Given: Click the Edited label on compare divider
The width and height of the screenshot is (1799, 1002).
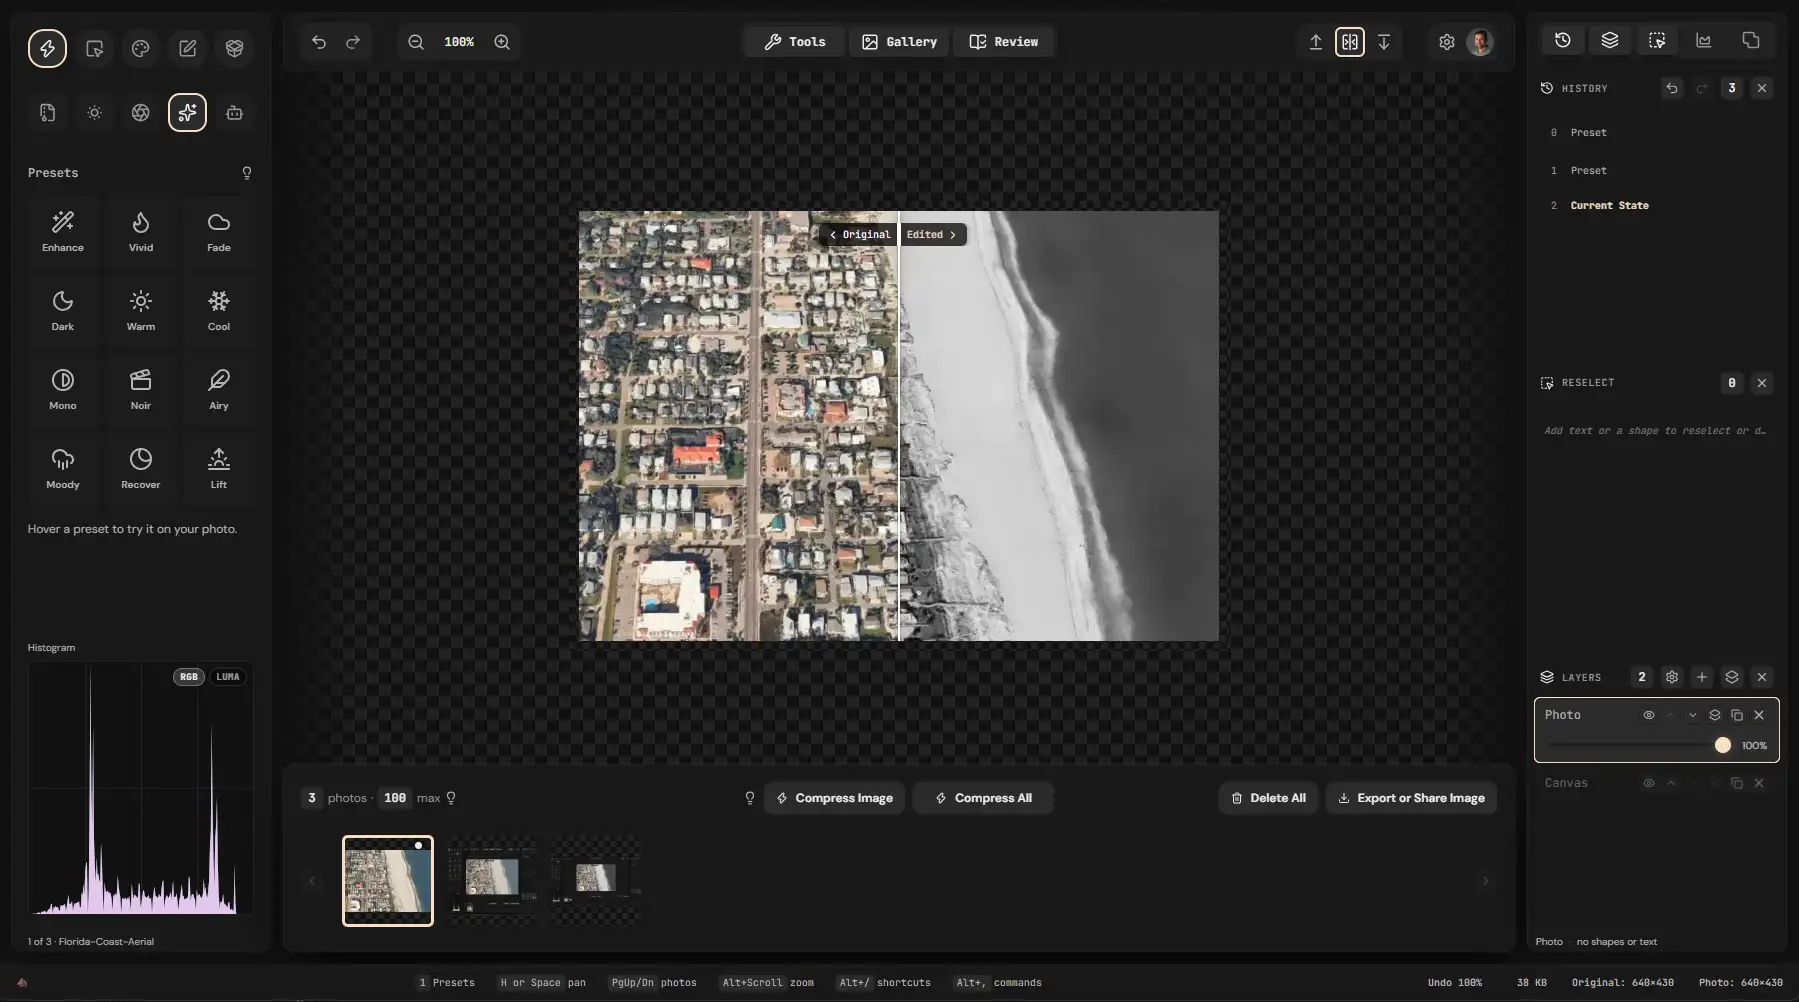Looking at the screenshot, I should [x=932, y=235].
